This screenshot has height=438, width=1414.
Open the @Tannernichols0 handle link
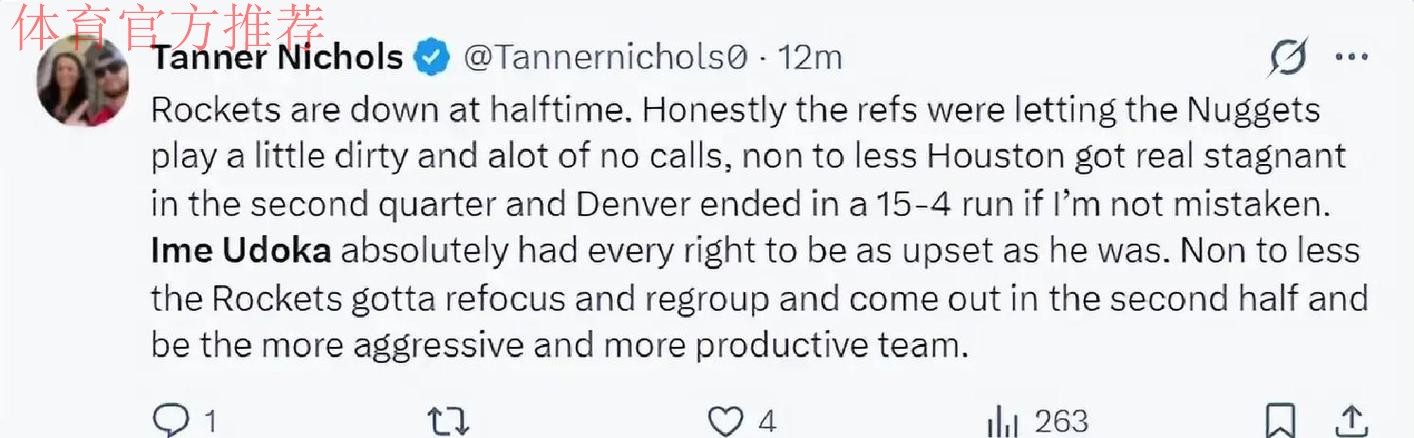point(605,58)
